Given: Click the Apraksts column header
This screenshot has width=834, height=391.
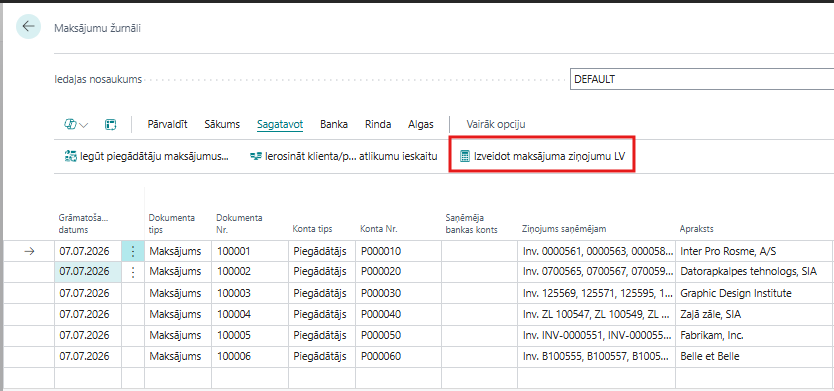Looking at the screenshot, I should tap(697, 229).
